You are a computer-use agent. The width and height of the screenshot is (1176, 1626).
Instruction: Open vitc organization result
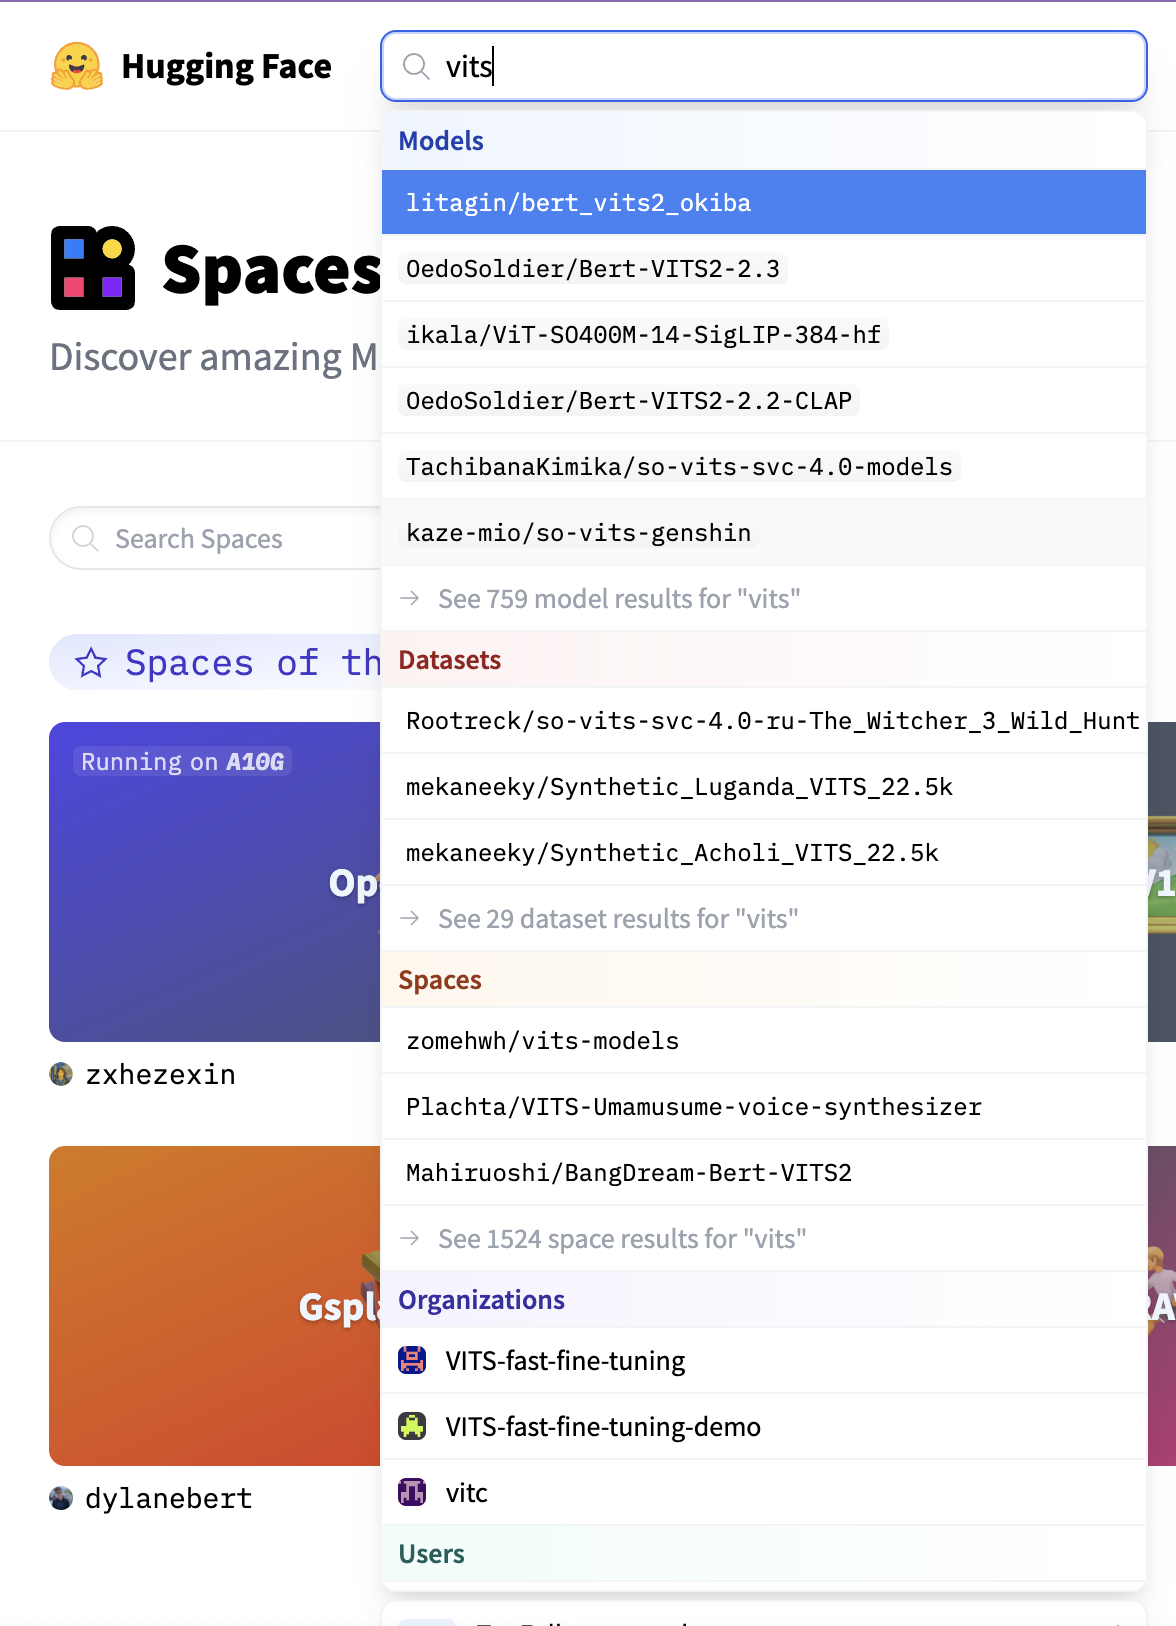point(763,1492)
